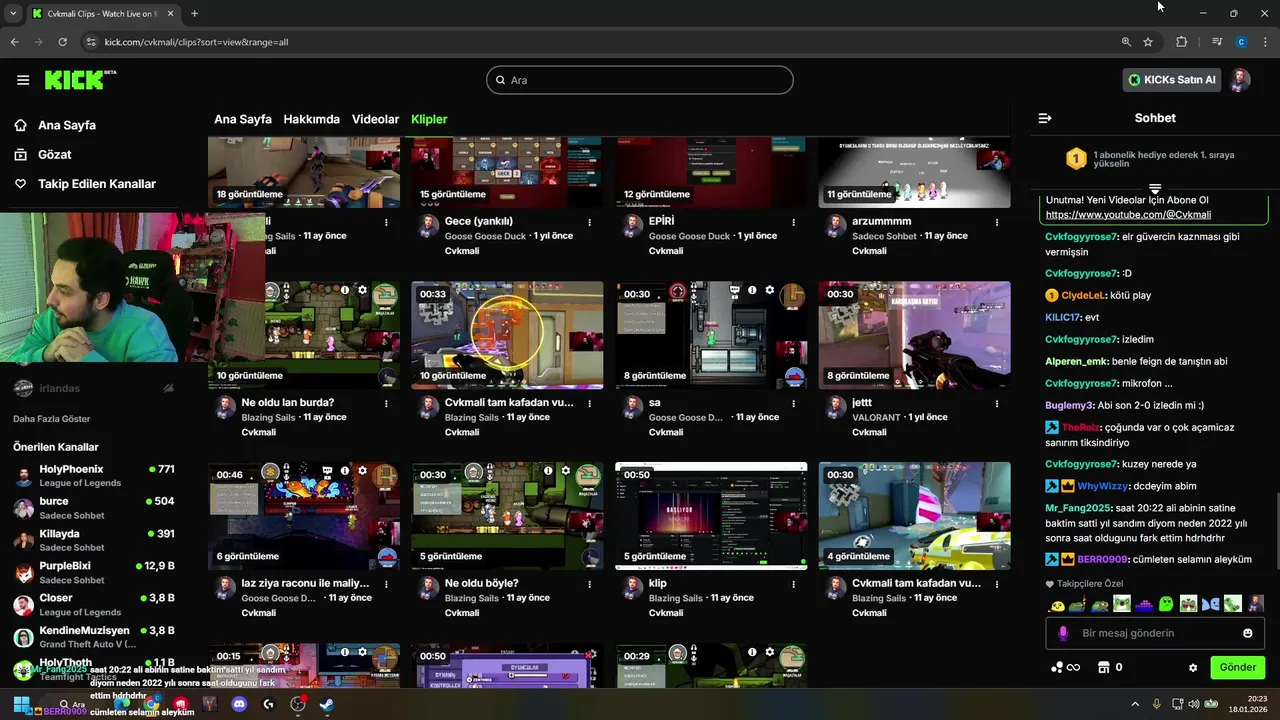Select the Klipler tab
Viewport: 1280px width, 720px height.
(x=429, y=119)
